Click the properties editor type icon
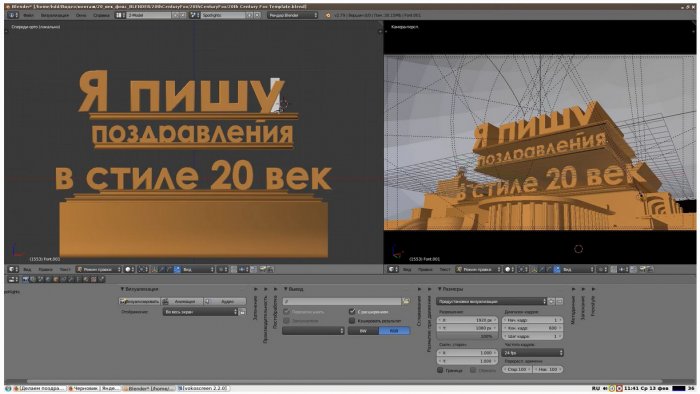This screenshot has height=394, width=700. coord(12,279)
